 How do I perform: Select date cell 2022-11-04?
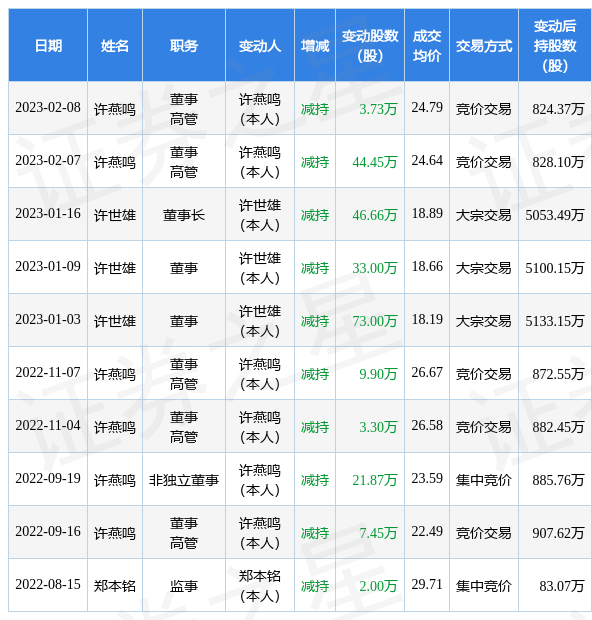48,425
